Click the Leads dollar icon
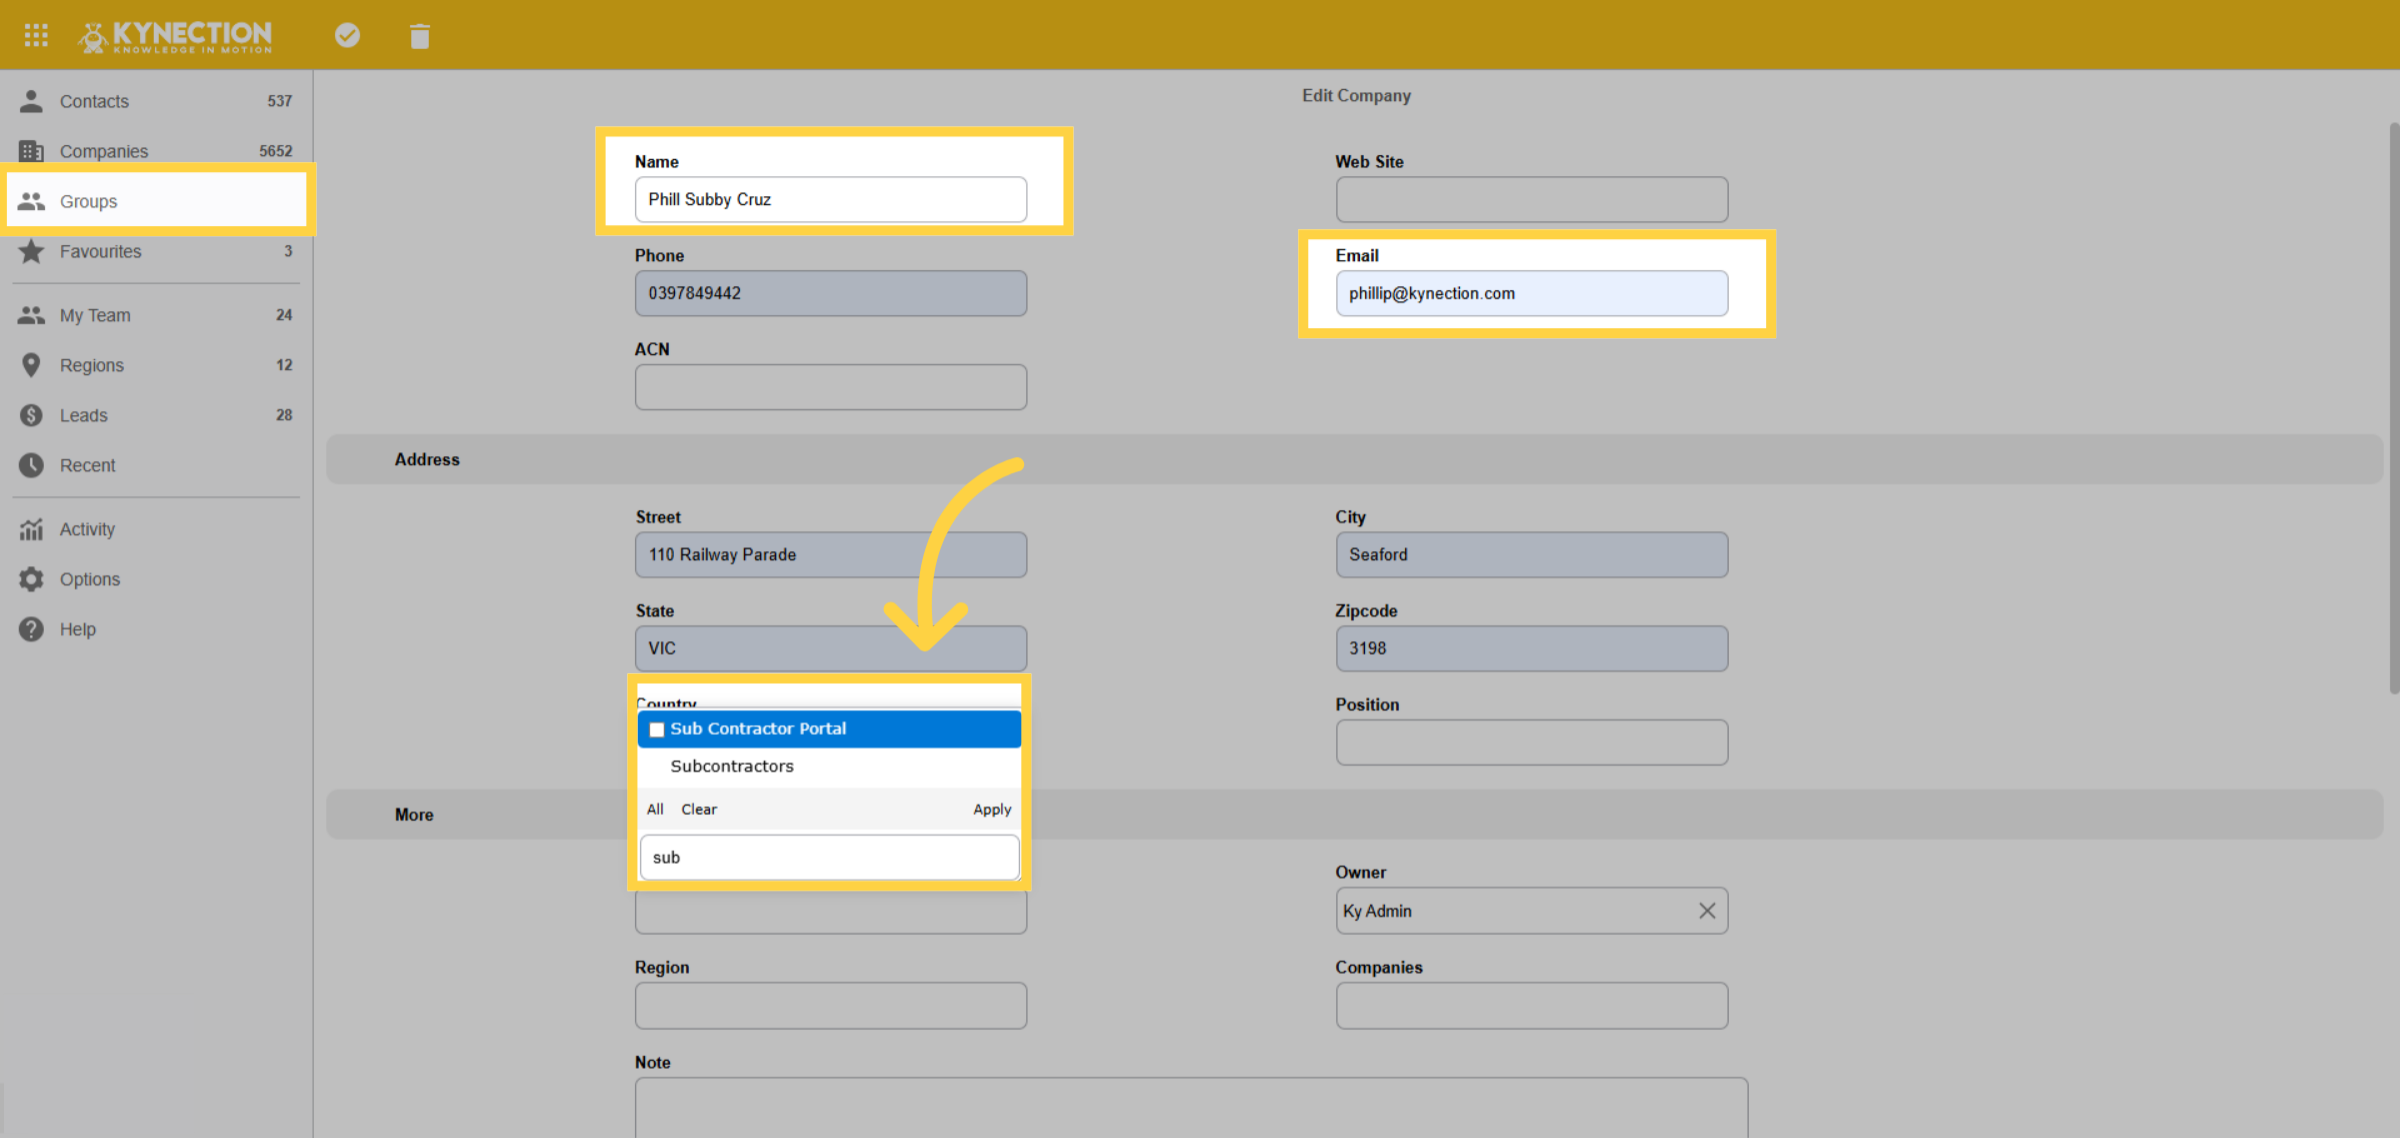This screenshot has height=1138, width=2400. tap(31, 415)
